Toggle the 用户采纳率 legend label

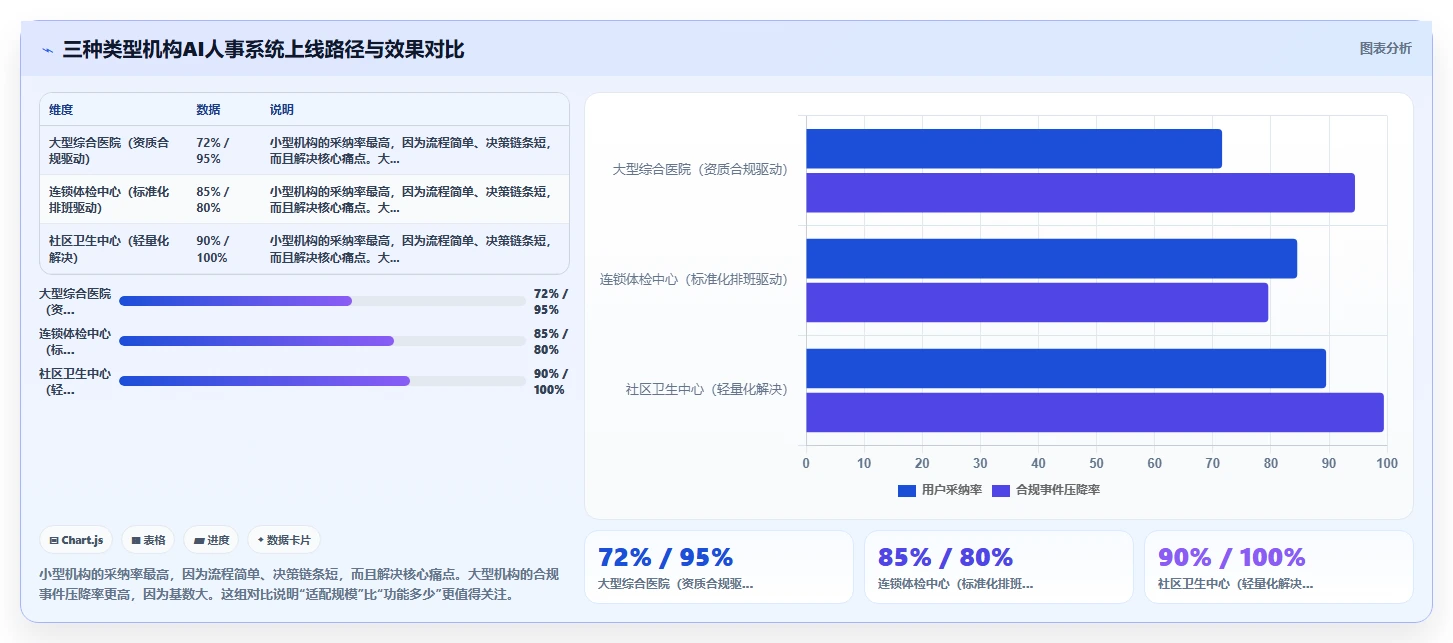(x=952, y=490)
